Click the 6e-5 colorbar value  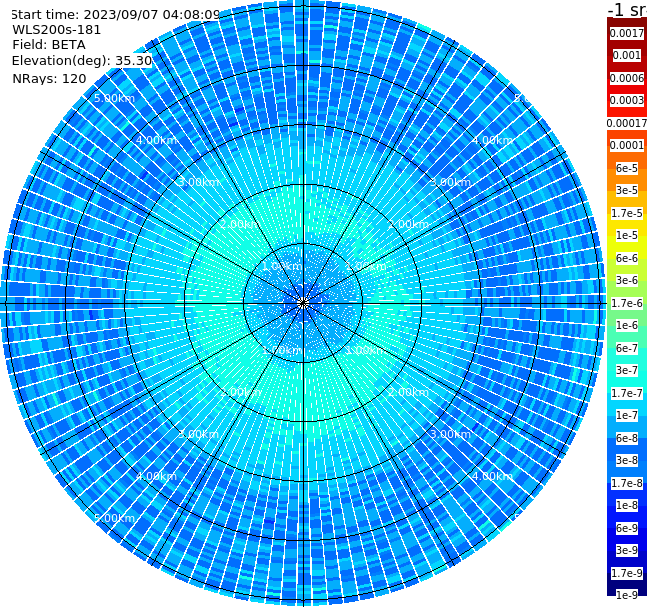[627, 168]
